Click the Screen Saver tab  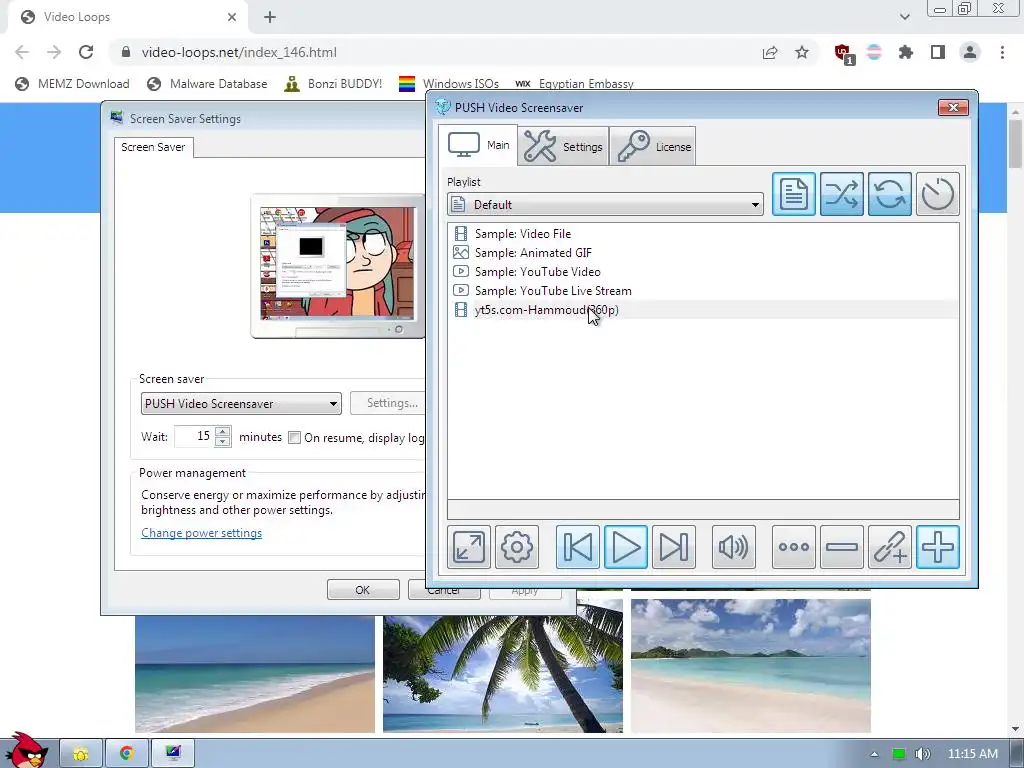[153, 147]
